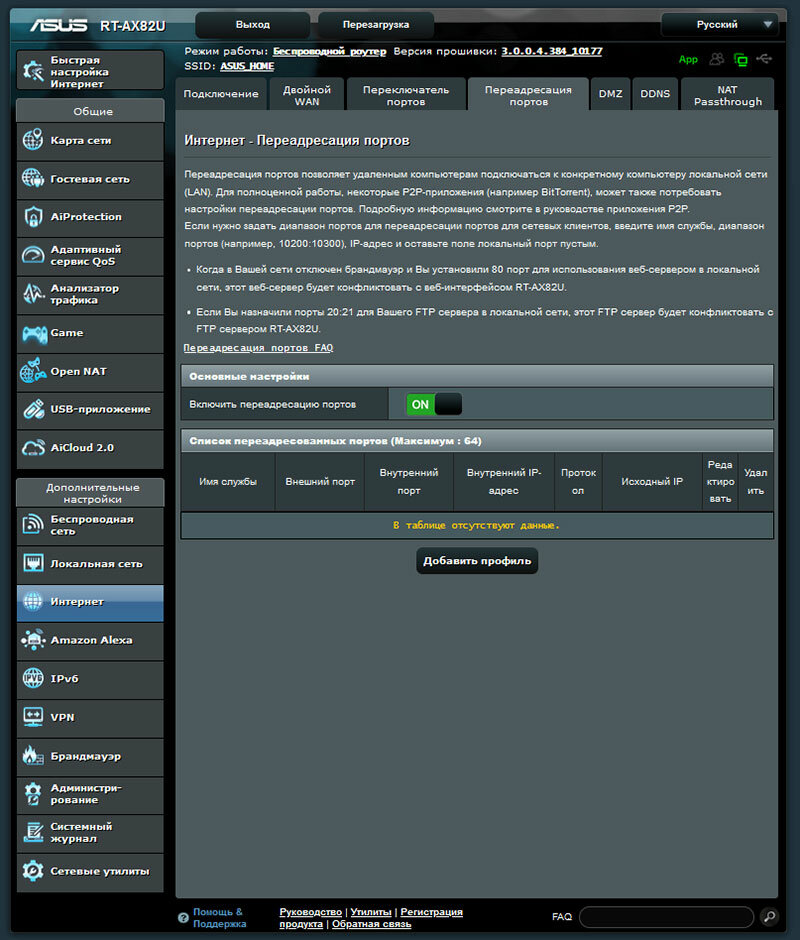The image size is (800, 940).
Task: Open the firmware version 3.0.0.4.384_10177 link
Action: 552,51
